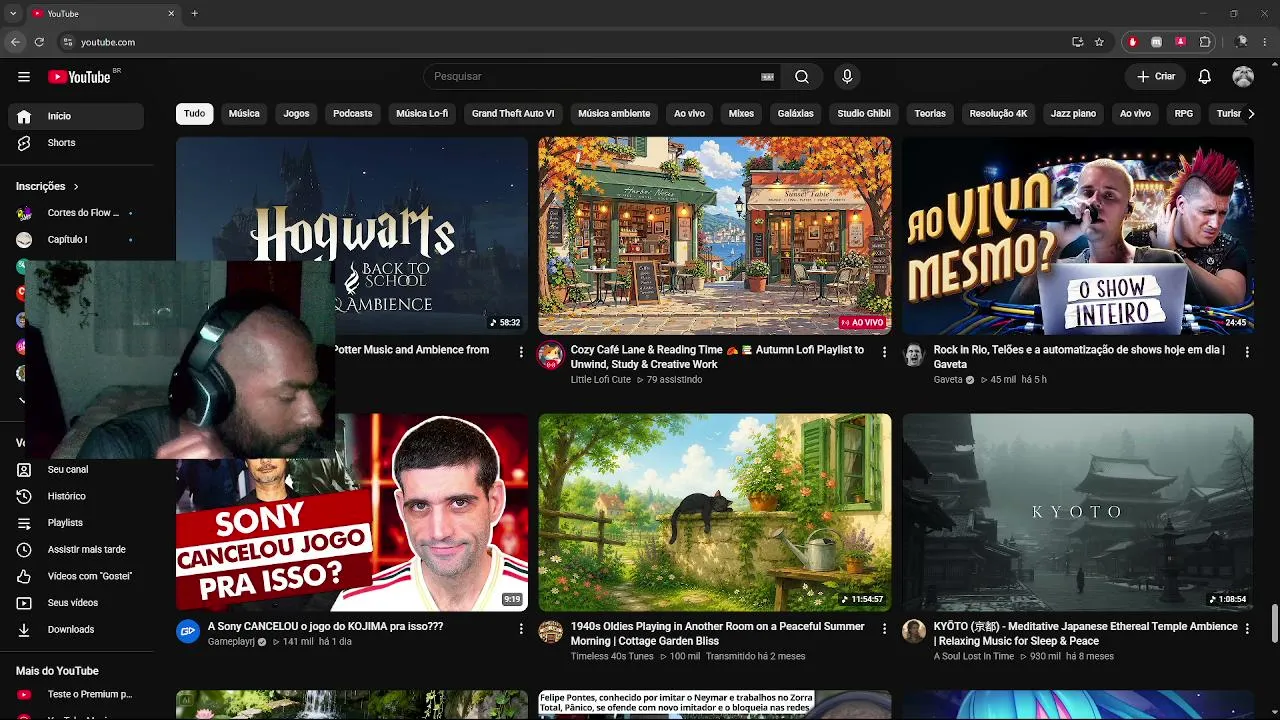Image resolution: width=1280 pixels, height=720 pixels.
Task: Select the Jogos filter chip
Action: [x=296, y=113]
